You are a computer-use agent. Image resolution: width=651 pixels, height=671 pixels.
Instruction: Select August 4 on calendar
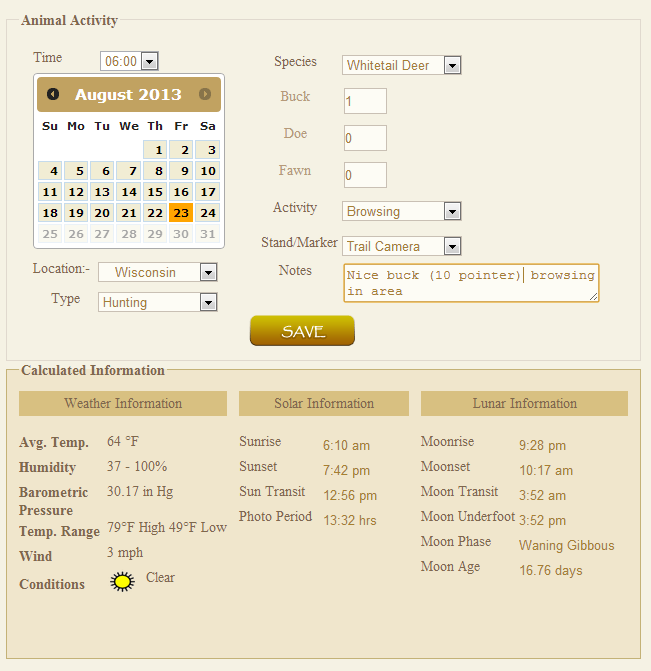50,171
